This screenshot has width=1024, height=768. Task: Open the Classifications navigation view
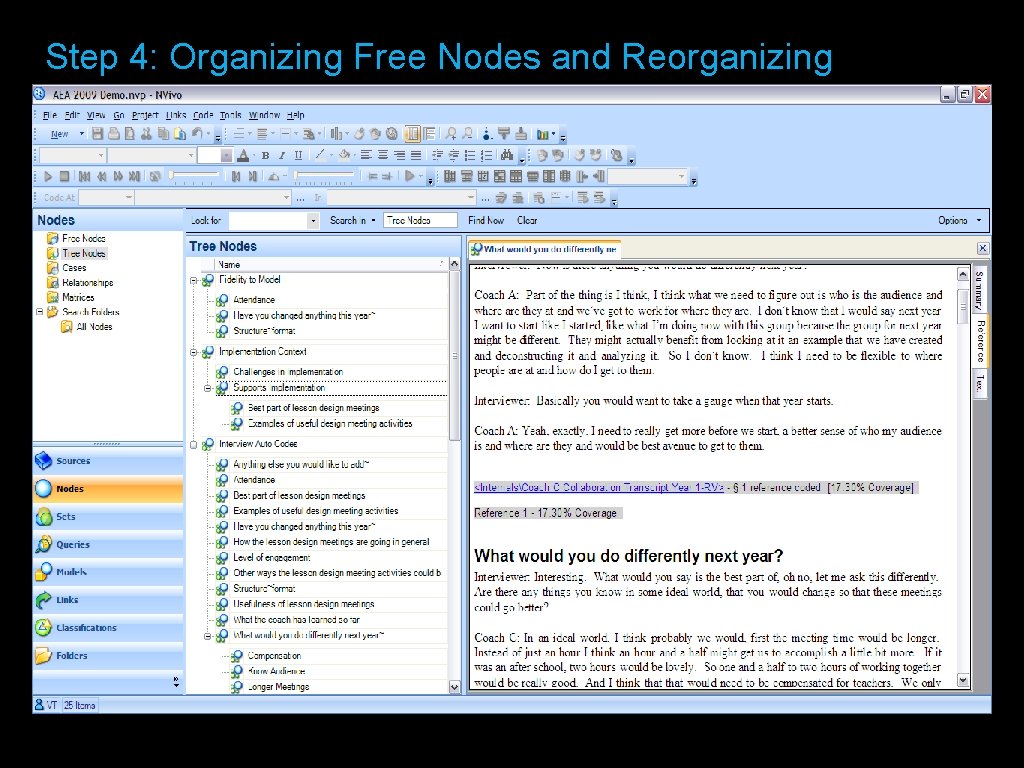click(108, 628)
